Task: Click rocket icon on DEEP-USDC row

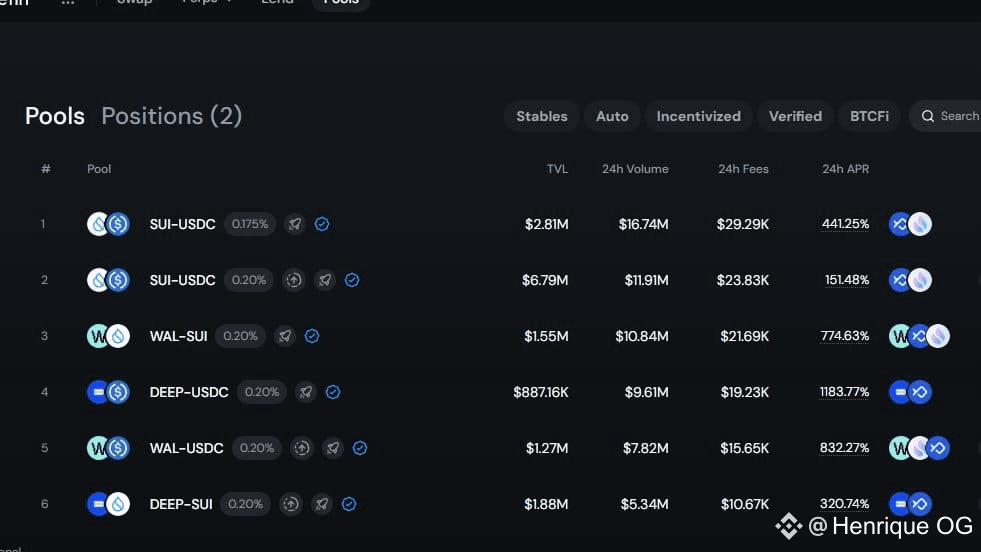Action: click(305, 392)
